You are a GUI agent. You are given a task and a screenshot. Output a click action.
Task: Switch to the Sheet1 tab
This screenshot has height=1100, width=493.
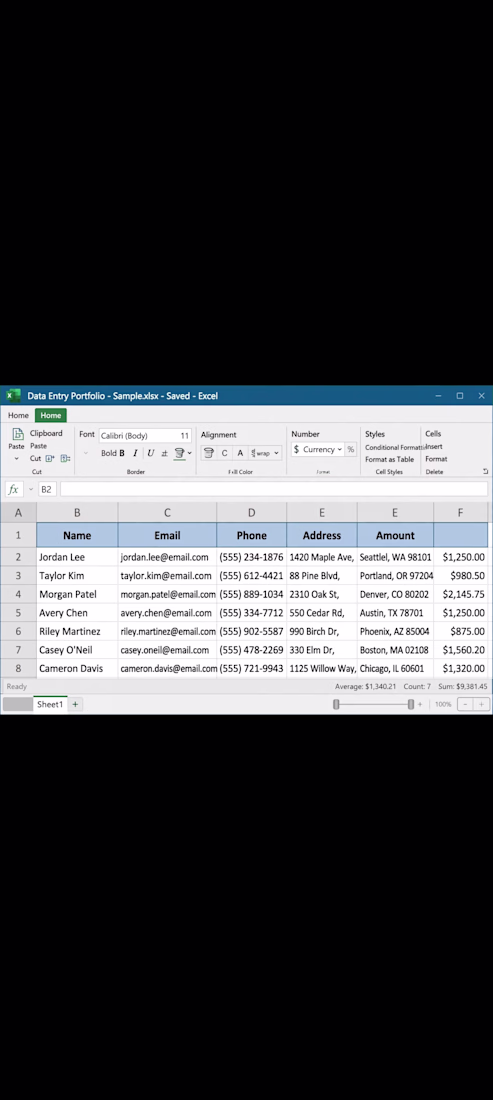point(50,704)
